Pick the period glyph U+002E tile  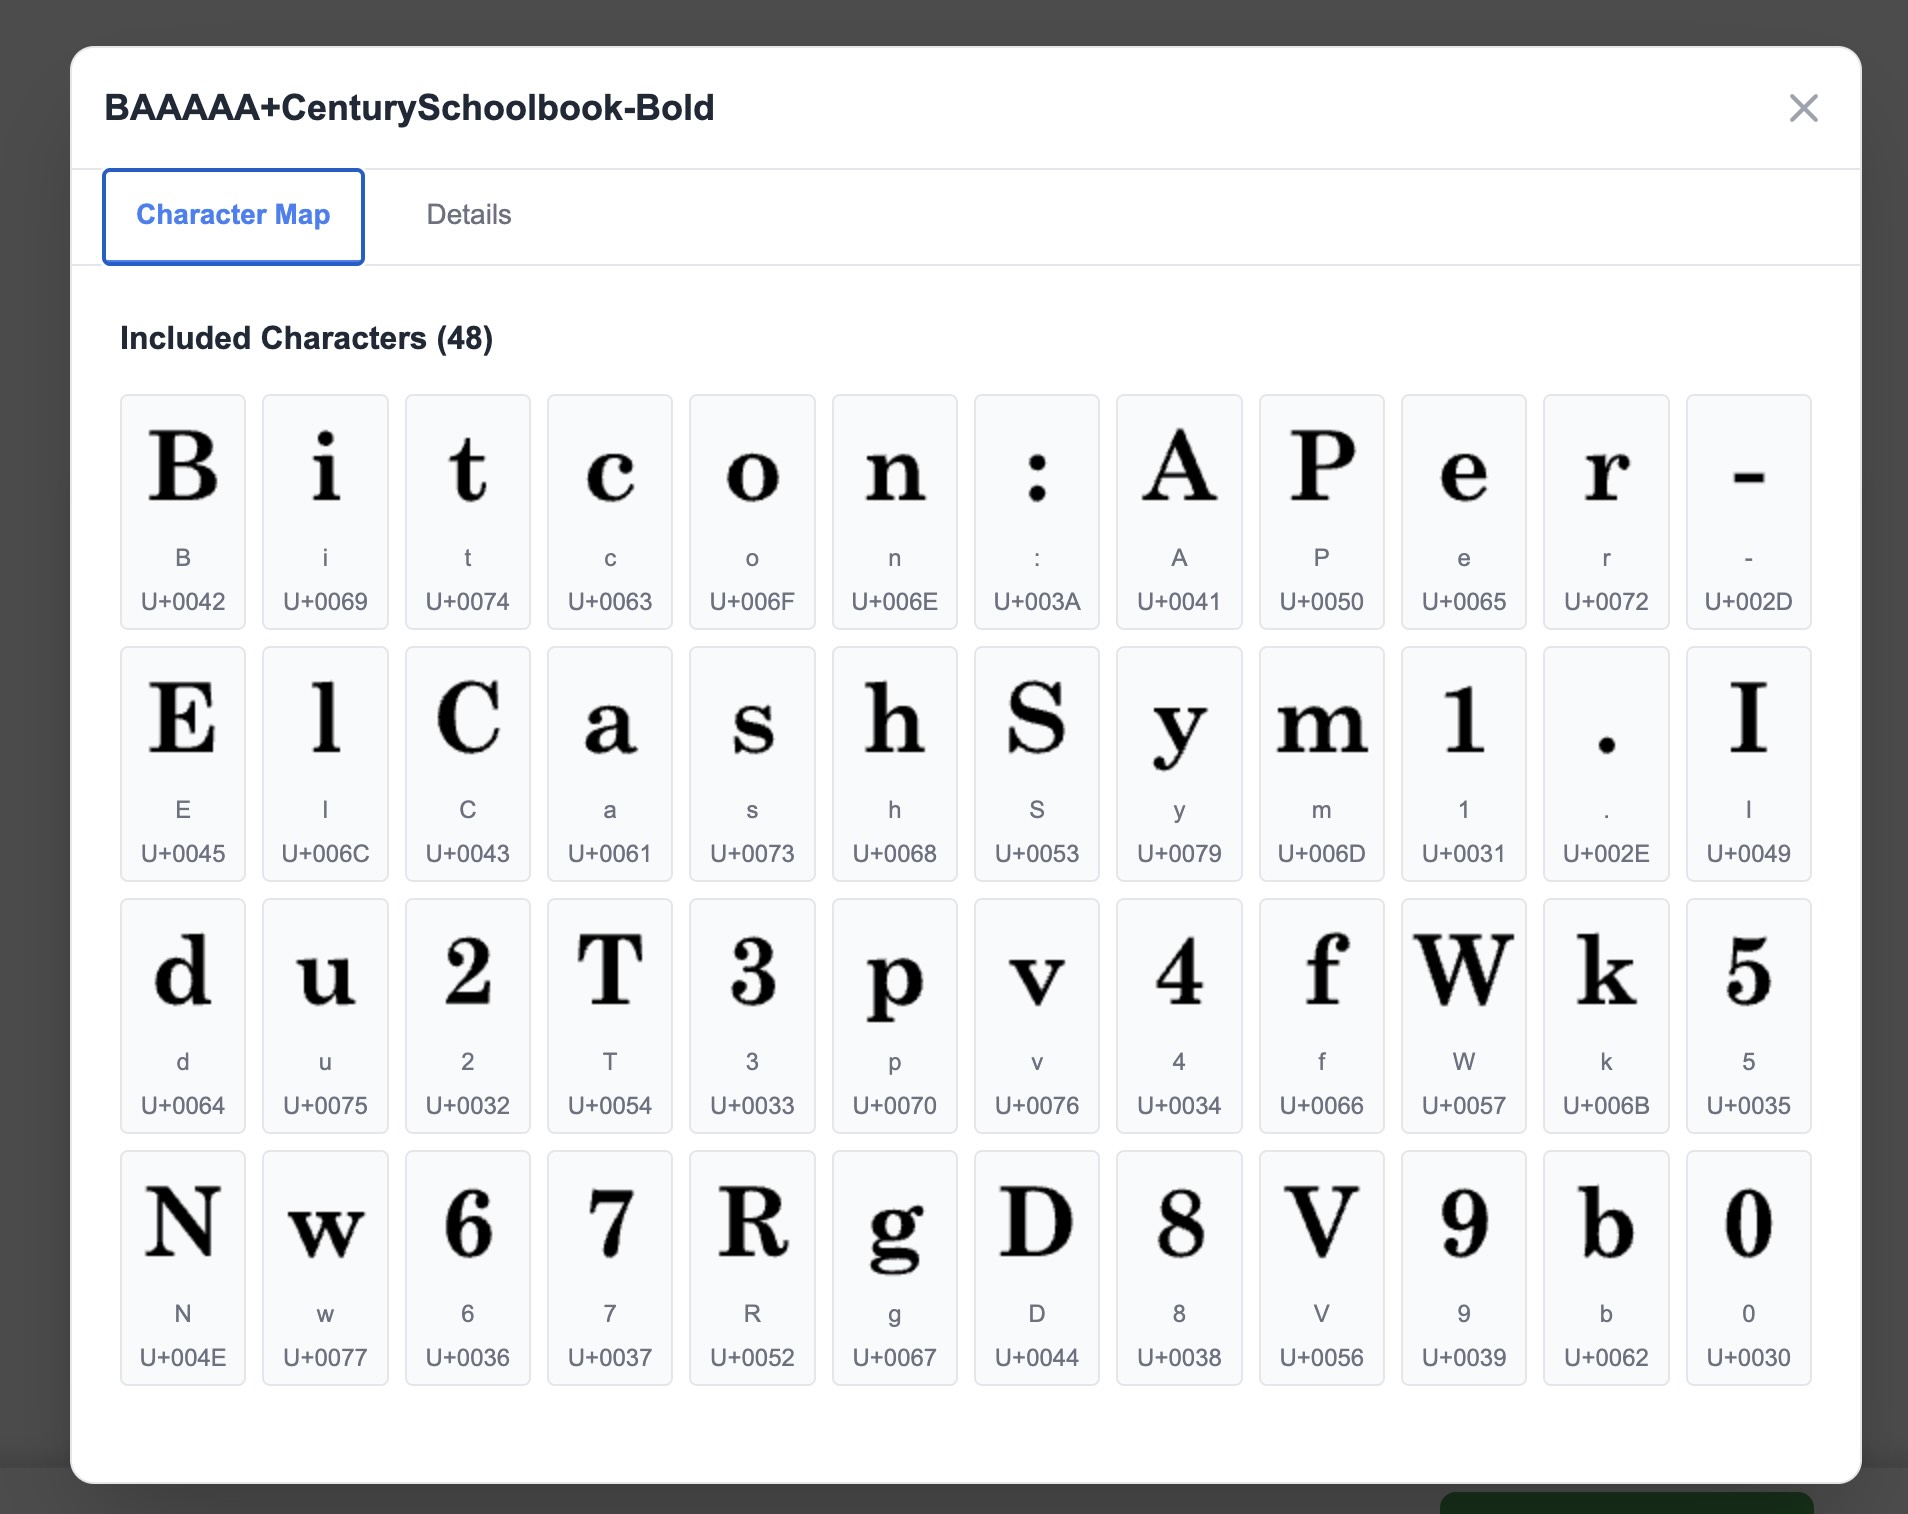(x=1606, y=763)
